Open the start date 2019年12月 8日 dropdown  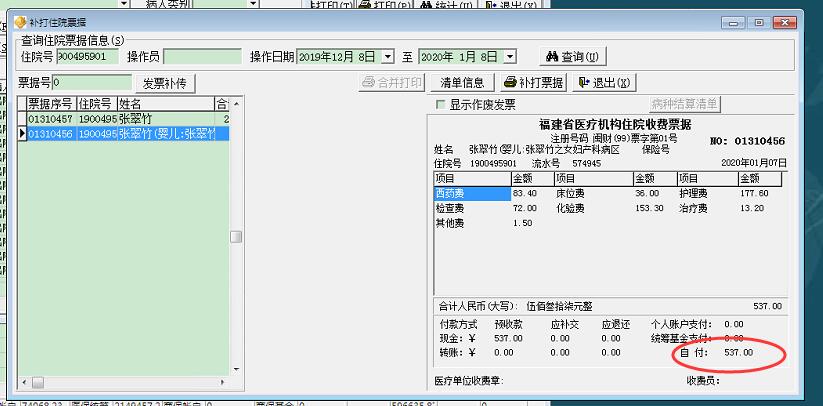point(388,57)
